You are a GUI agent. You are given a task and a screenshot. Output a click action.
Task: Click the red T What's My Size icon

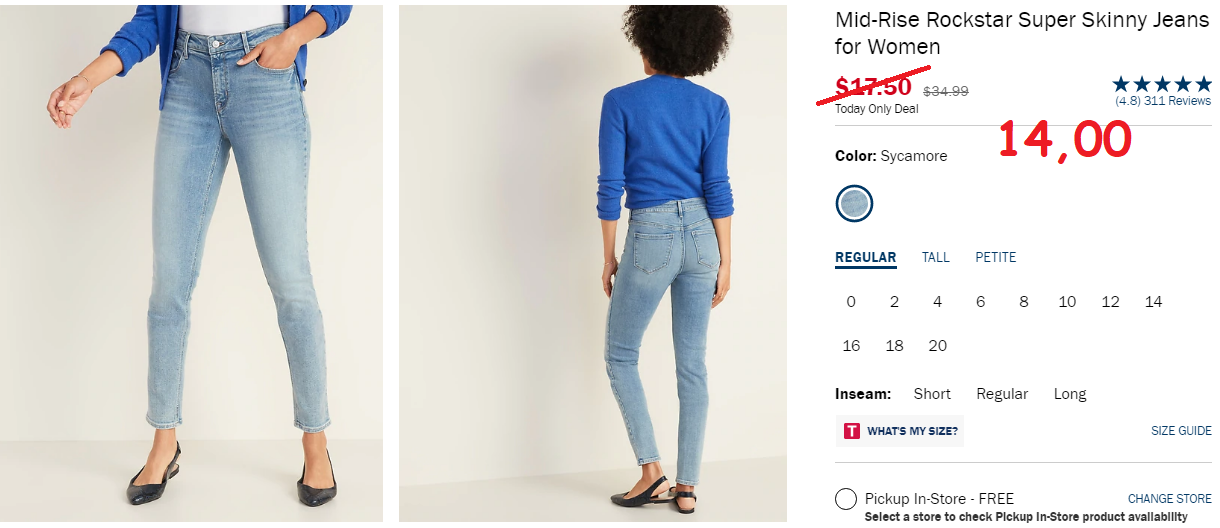coord(852,431)
